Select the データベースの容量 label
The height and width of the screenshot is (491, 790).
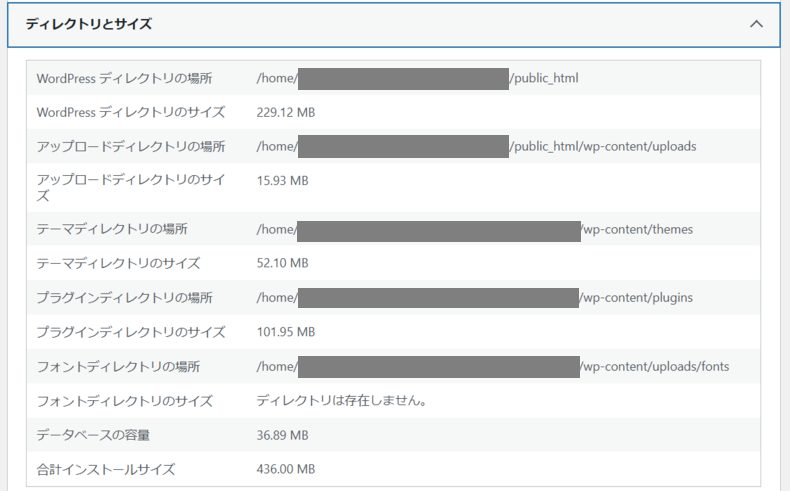(93, 435)
